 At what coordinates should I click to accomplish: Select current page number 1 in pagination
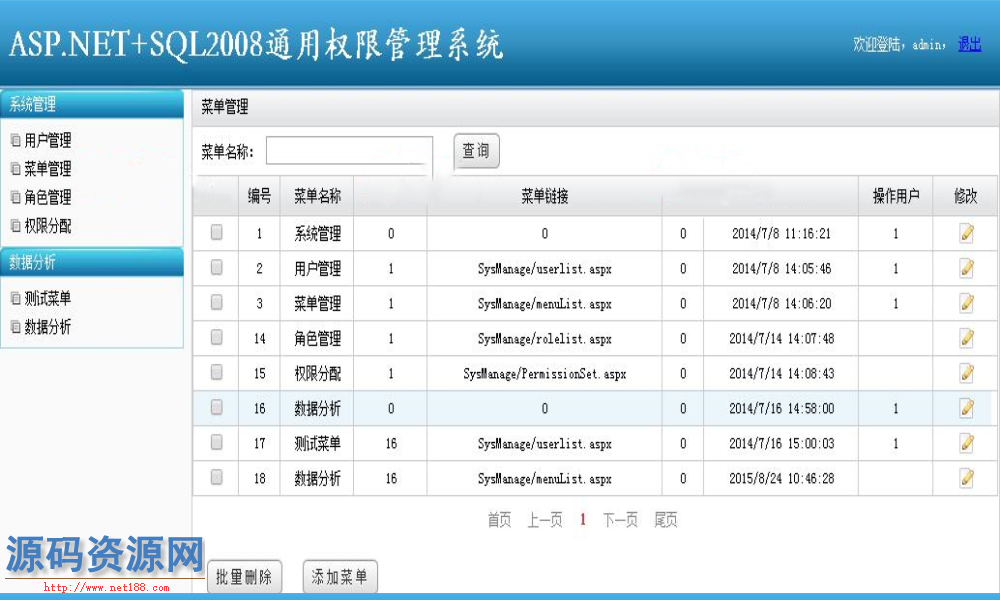pos(583,520)
